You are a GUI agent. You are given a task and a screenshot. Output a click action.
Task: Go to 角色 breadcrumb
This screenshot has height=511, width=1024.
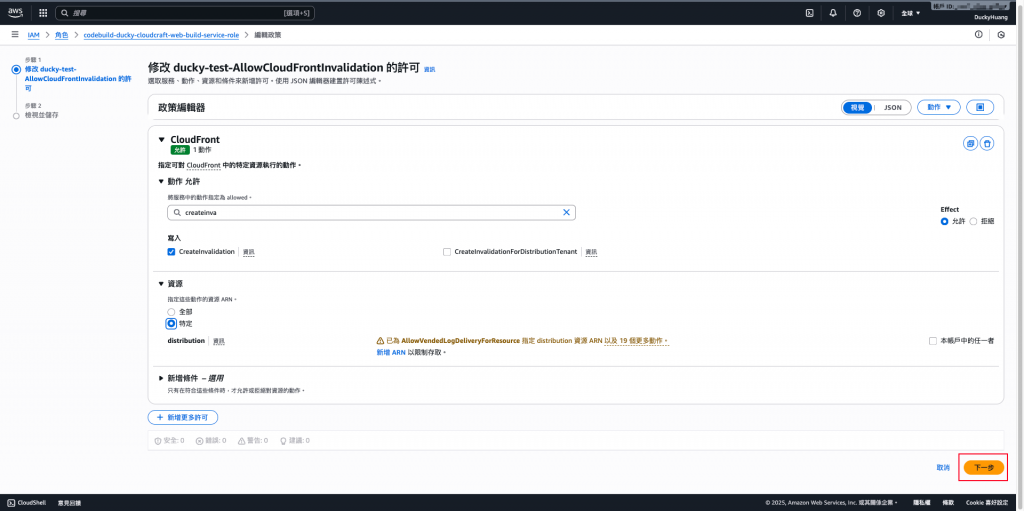point(61,35)
